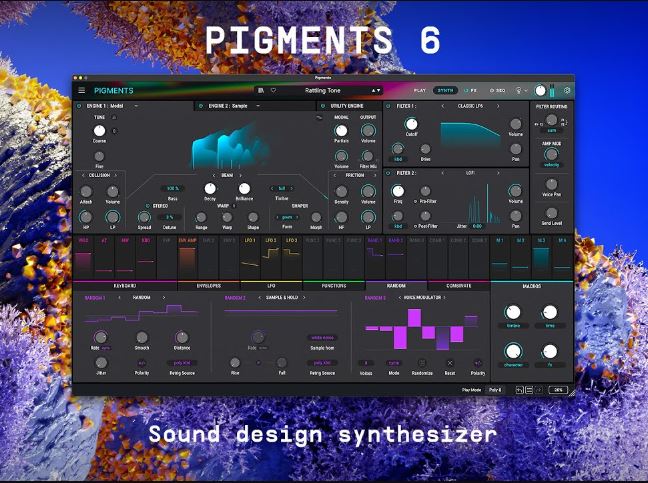Click previous Filter 1 type arrow

click(x=443, y=106)
